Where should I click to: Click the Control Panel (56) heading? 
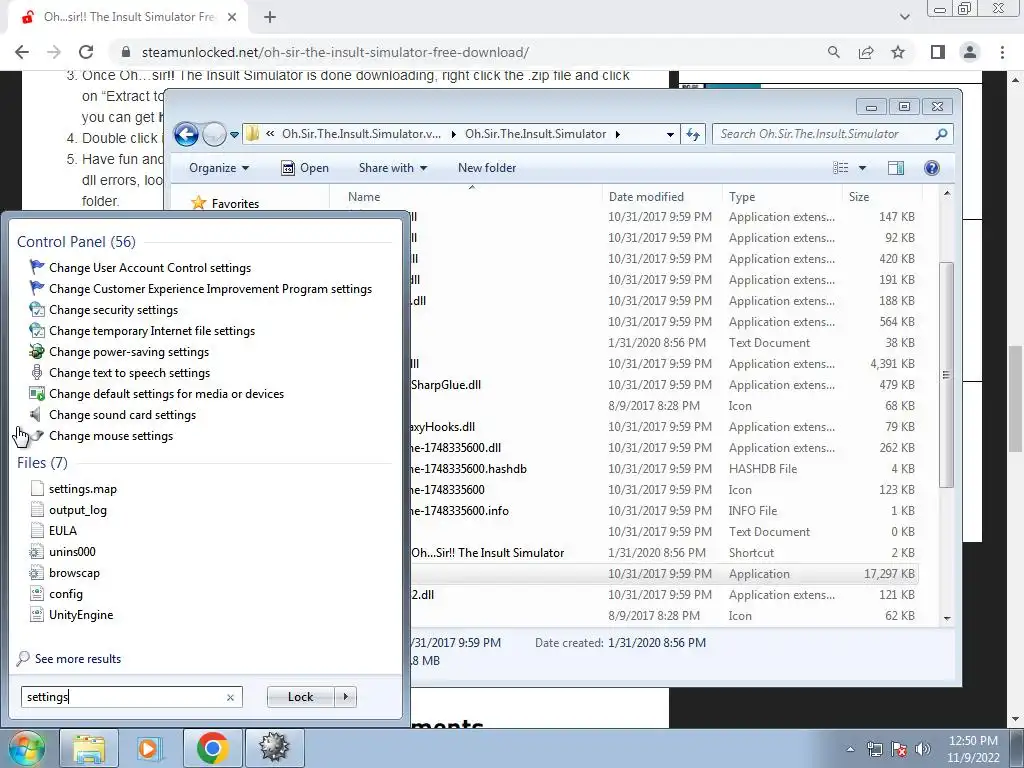point(76,242)
